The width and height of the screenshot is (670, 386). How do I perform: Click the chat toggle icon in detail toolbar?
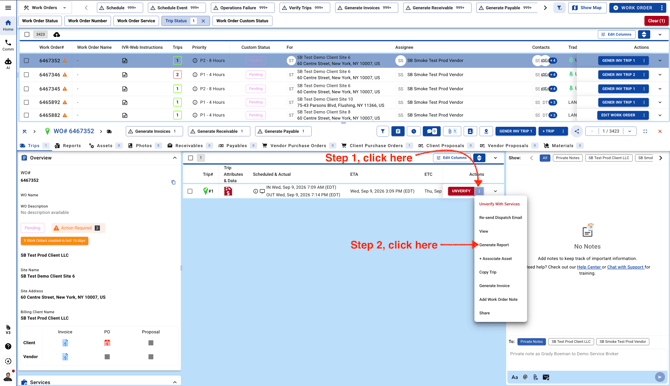coord(431,131)
